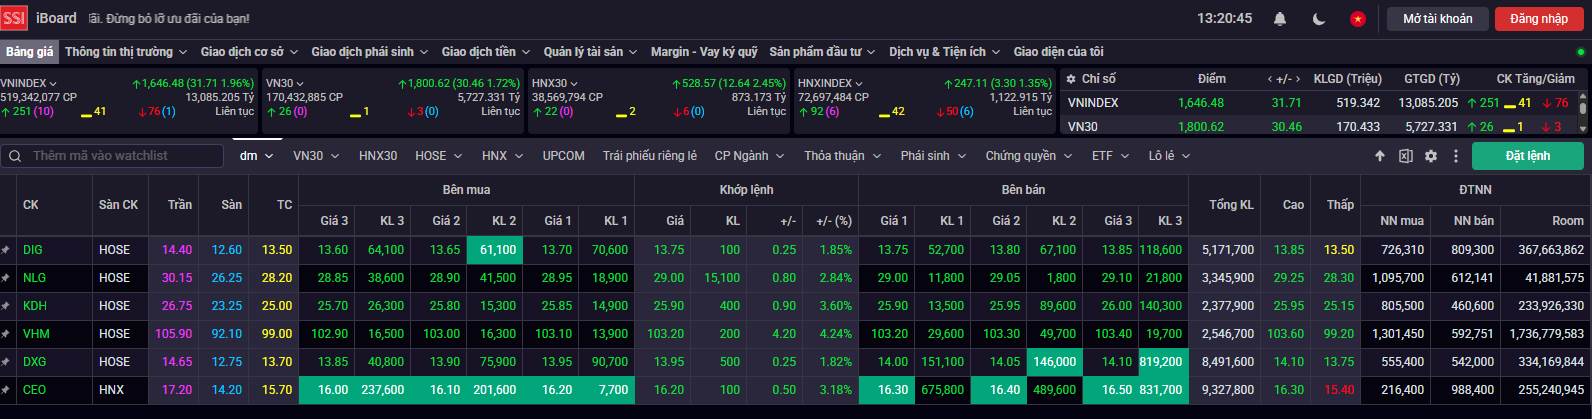Expand the VN30 index card dropdown
Viewport: 1592px width, 419px height.
(x=301, y=83)
